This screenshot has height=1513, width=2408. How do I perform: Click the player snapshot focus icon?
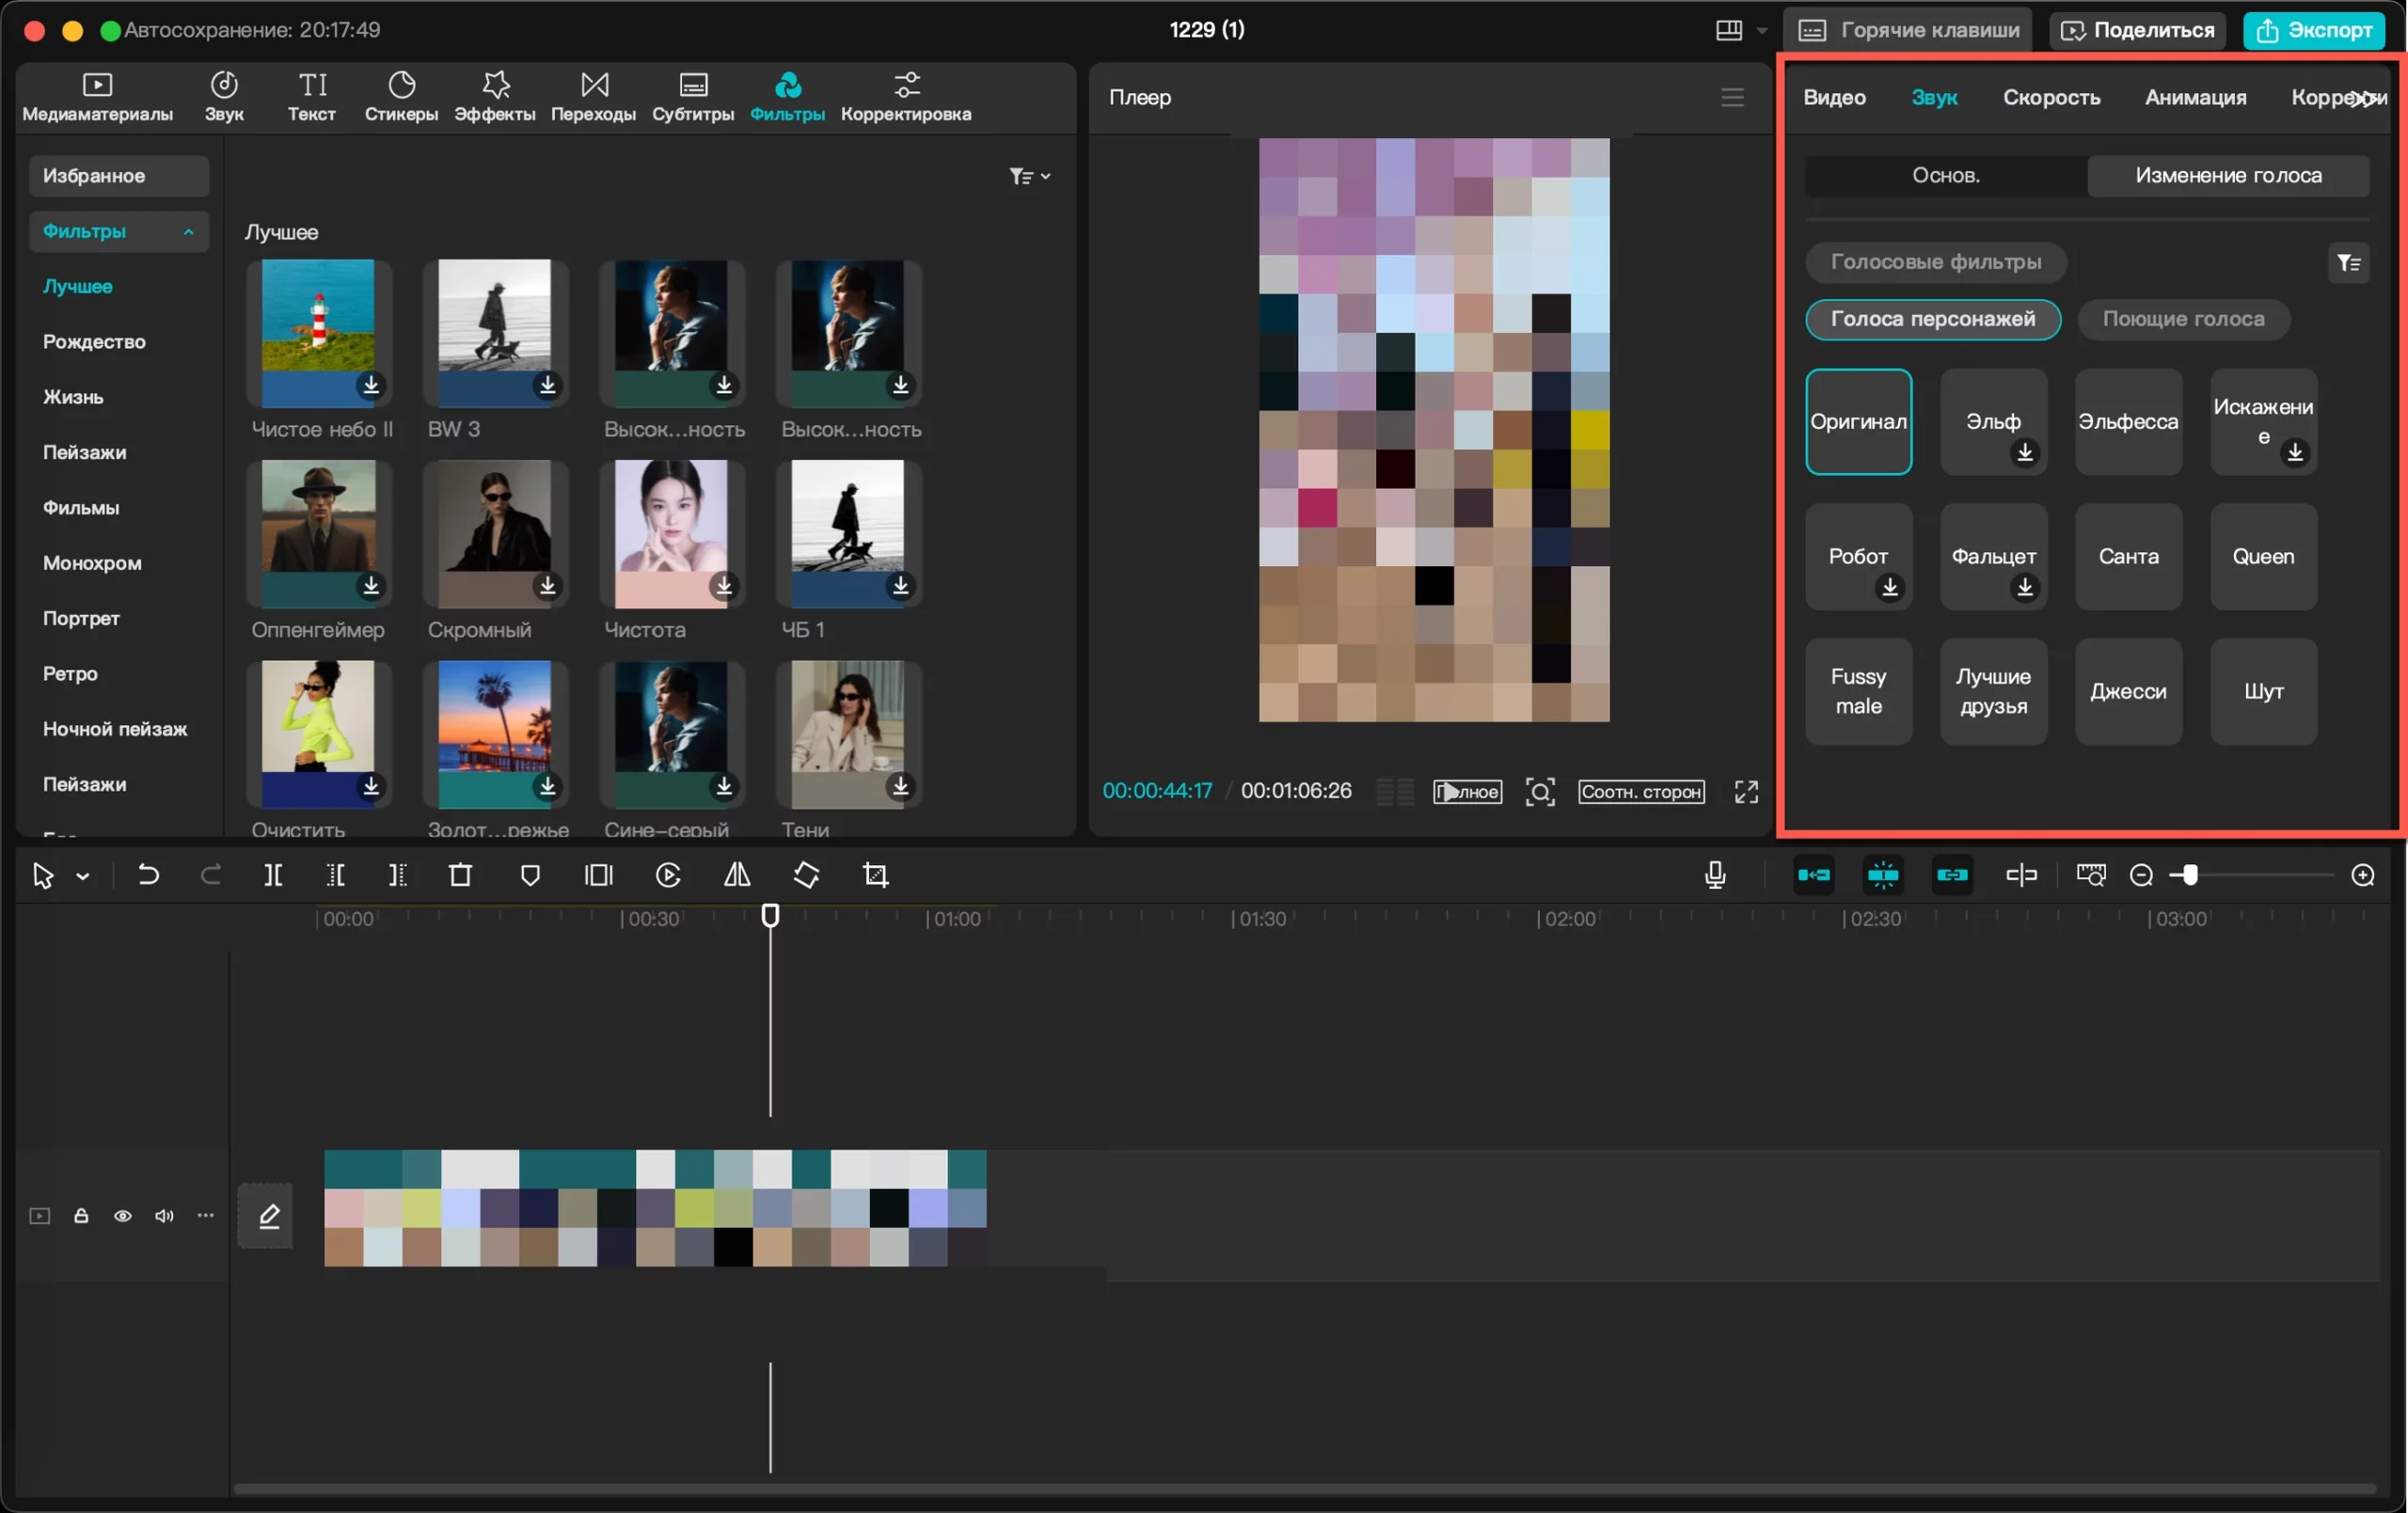pos(1540,791)
